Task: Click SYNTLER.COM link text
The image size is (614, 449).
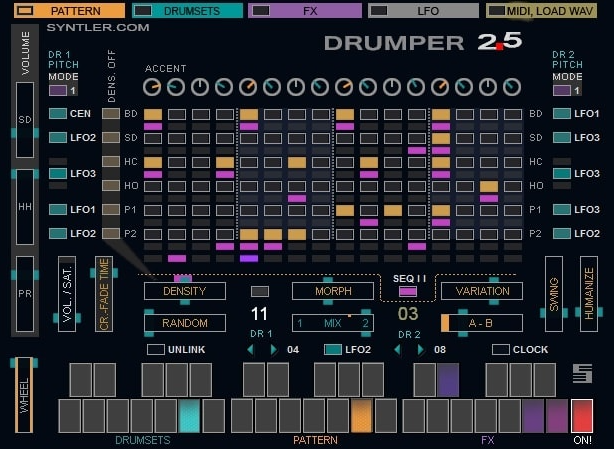Action: coord(98,27)
